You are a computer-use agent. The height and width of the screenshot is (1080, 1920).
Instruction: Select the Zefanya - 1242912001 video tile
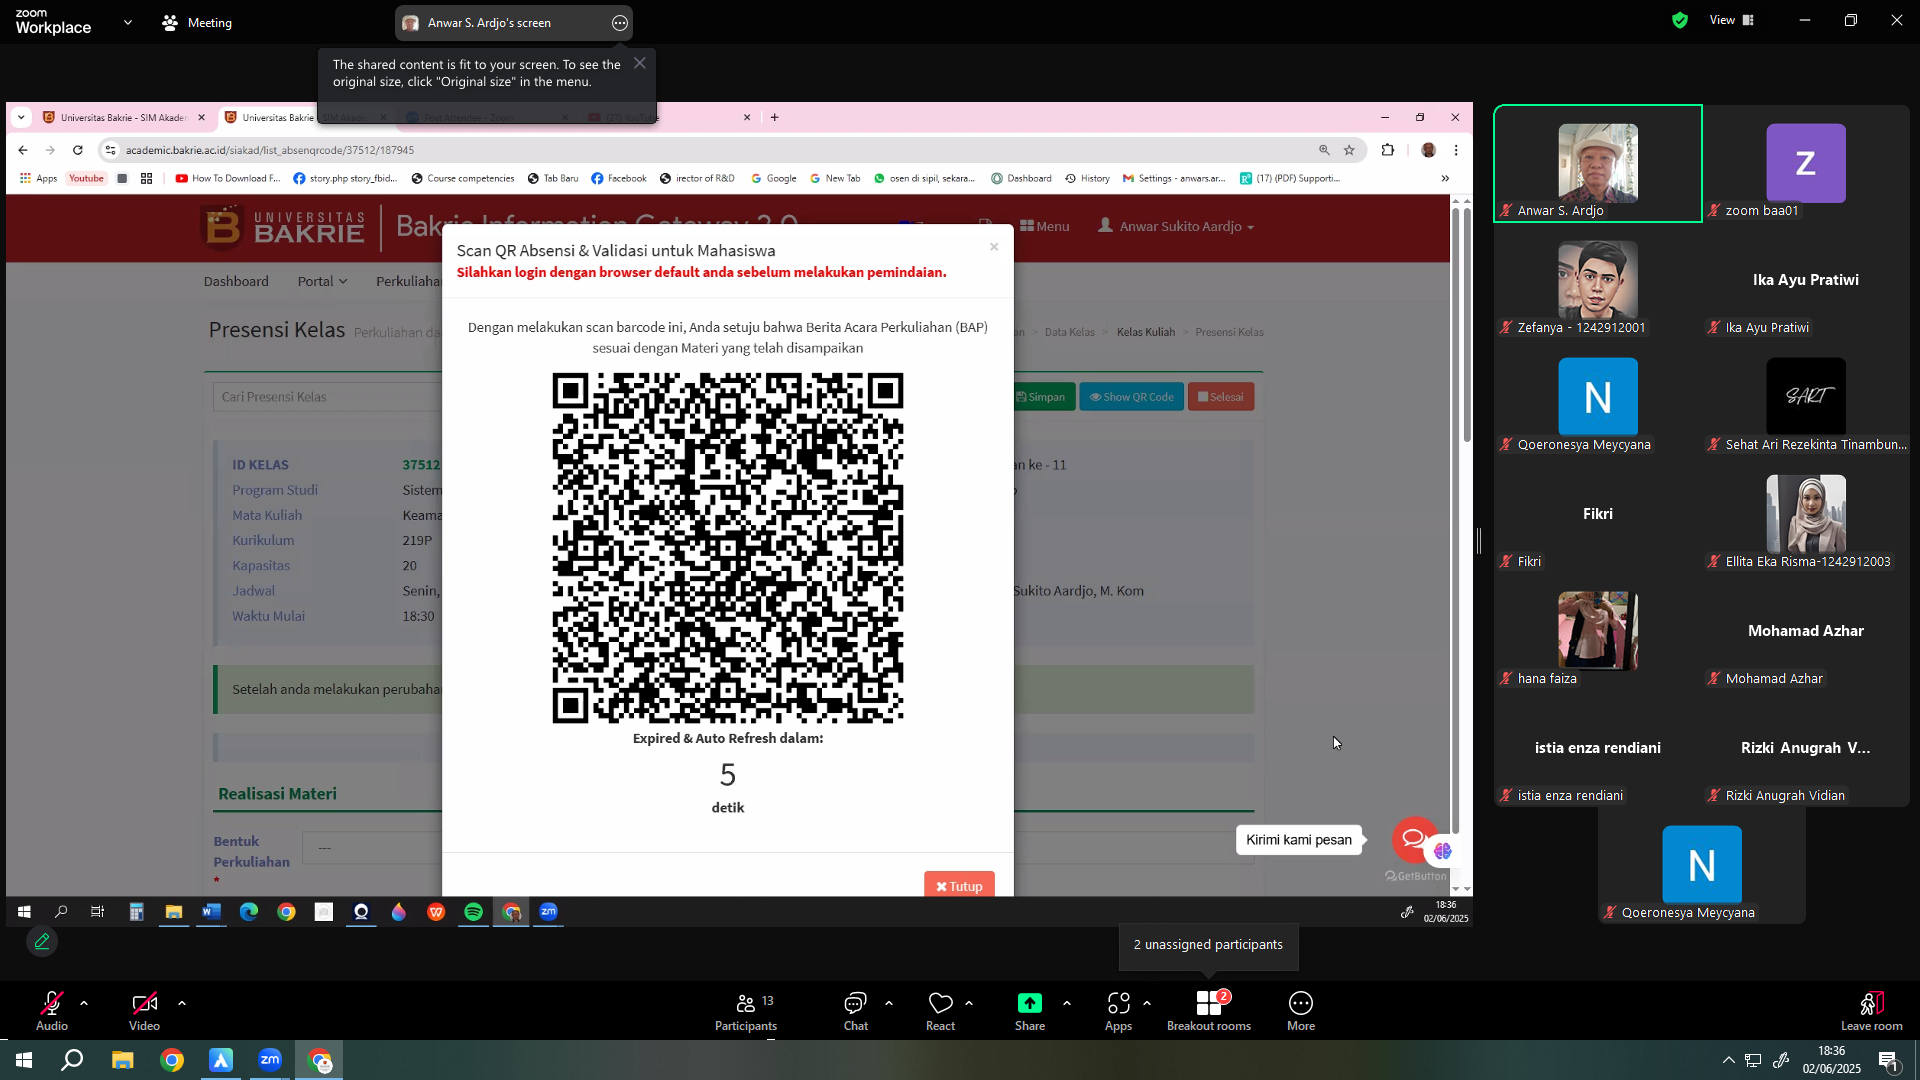pyautogui.click(x=1598, y=280)
